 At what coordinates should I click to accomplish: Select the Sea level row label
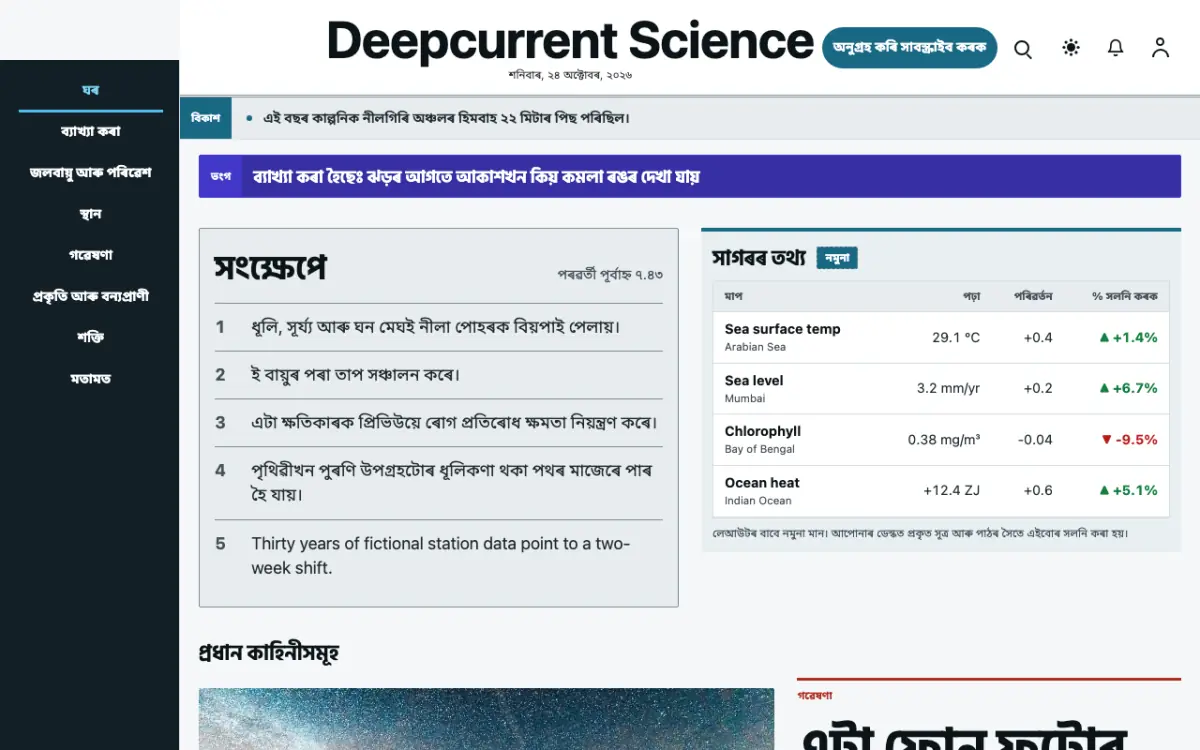pos(754,380)
